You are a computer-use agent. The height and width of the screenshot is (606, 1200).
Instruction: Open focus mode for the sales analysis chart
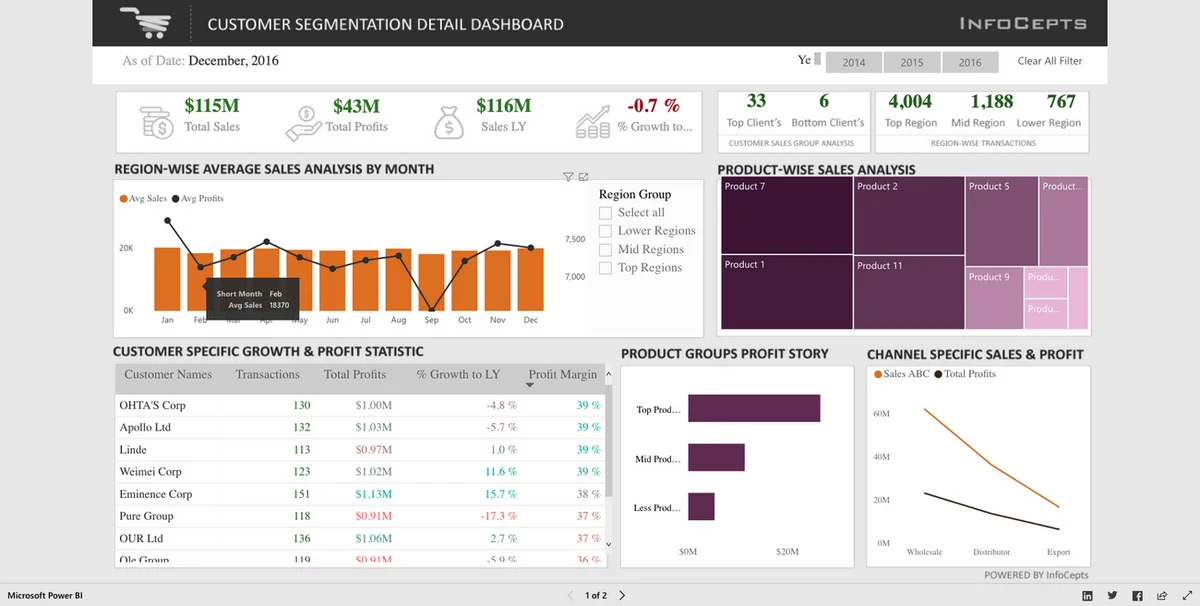[x=583, y=176]
